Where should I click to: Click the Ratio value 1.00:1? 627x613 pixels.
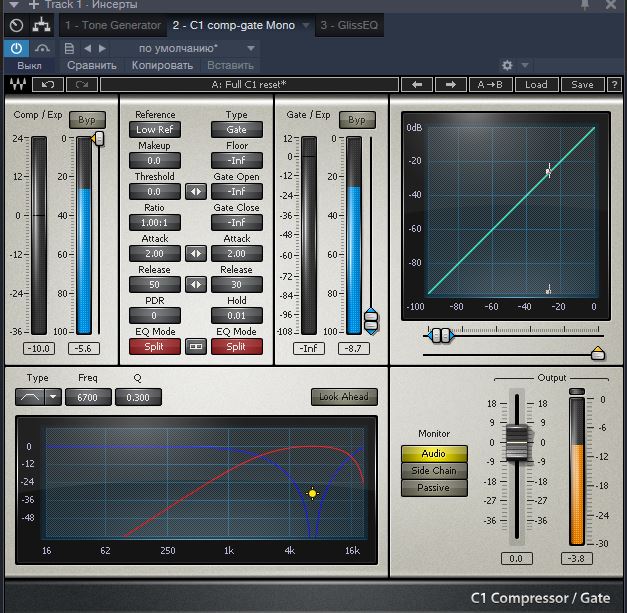point(154,223)
